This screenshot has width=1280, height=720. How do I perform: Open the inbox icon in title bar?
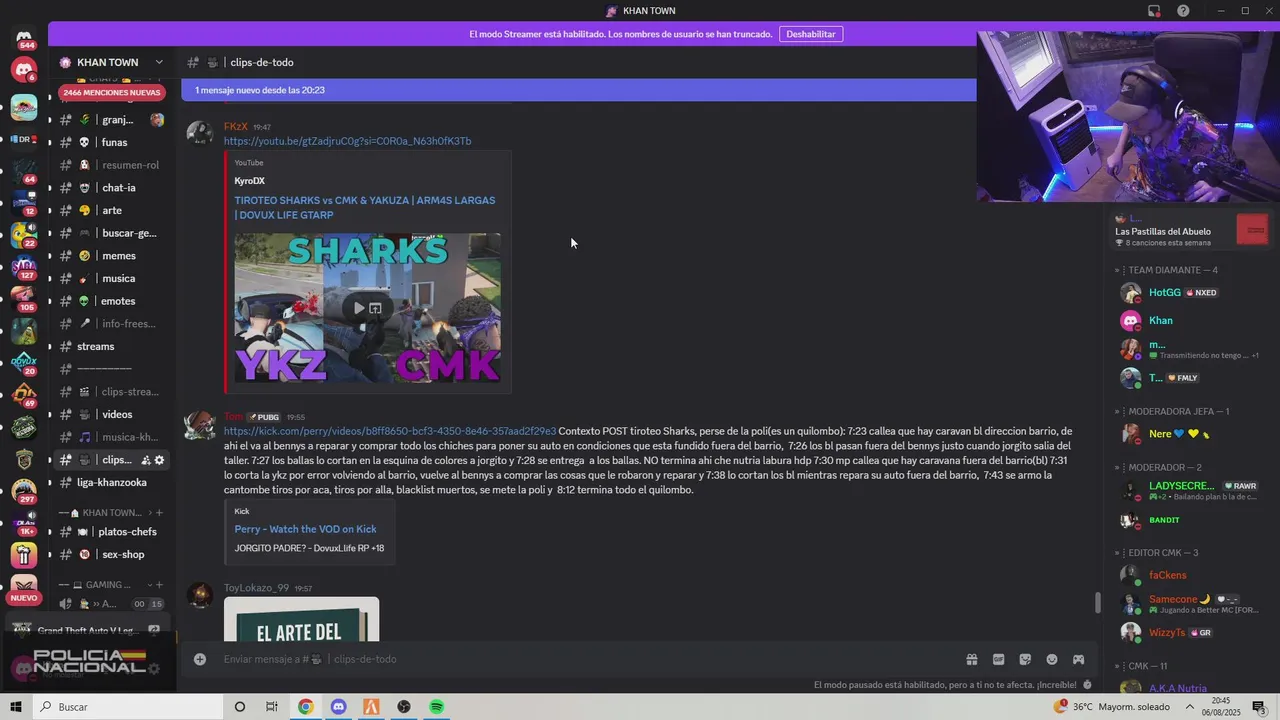(1154, 11)
